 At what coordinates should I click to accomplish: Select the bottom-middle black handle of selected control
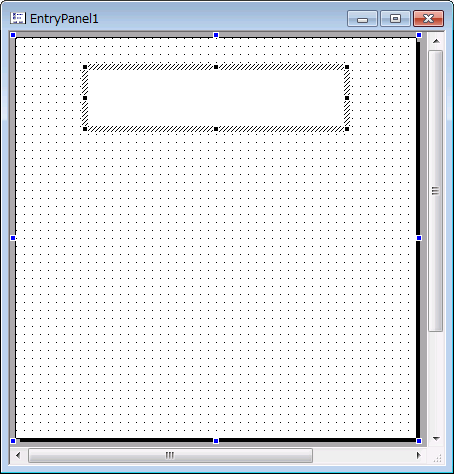[x=216, y=129]
